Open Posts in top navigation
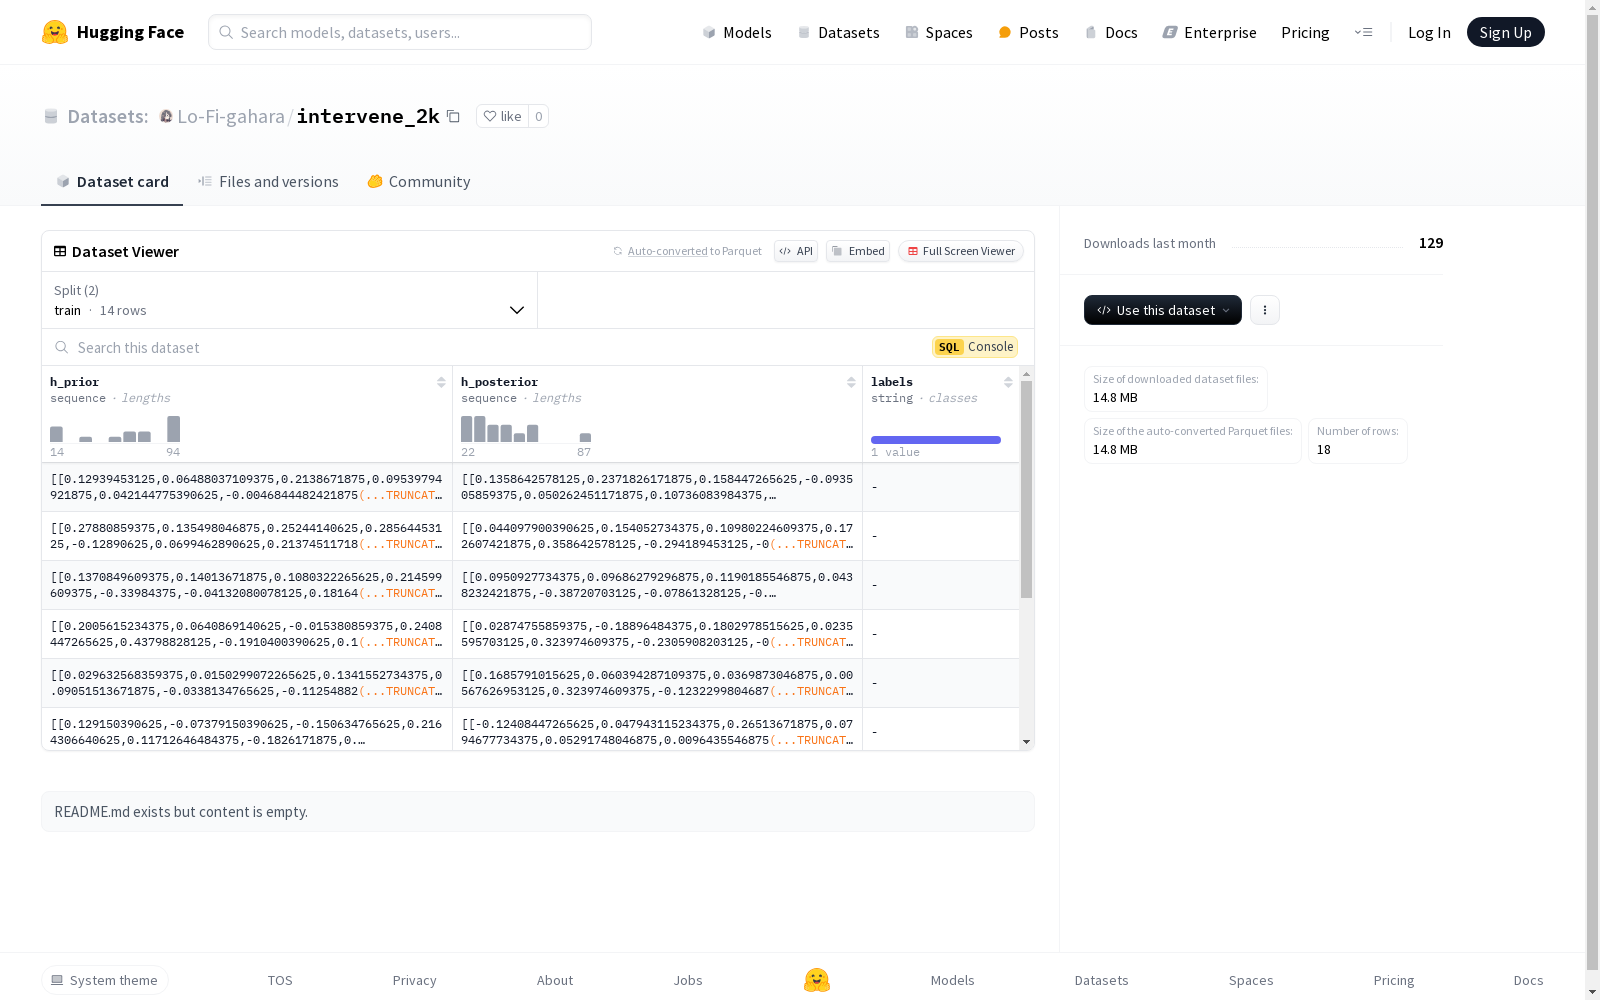1600x1000 pixels. pyautogui.click(x=1028, y=32)
